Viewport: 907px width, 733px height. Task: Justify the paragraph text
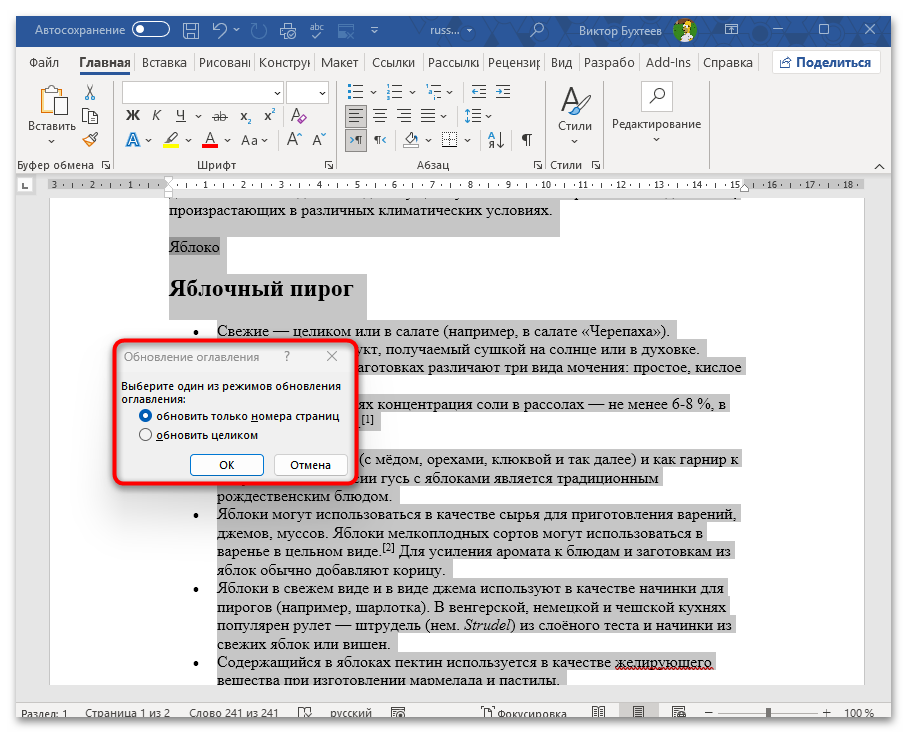point(428,116)
